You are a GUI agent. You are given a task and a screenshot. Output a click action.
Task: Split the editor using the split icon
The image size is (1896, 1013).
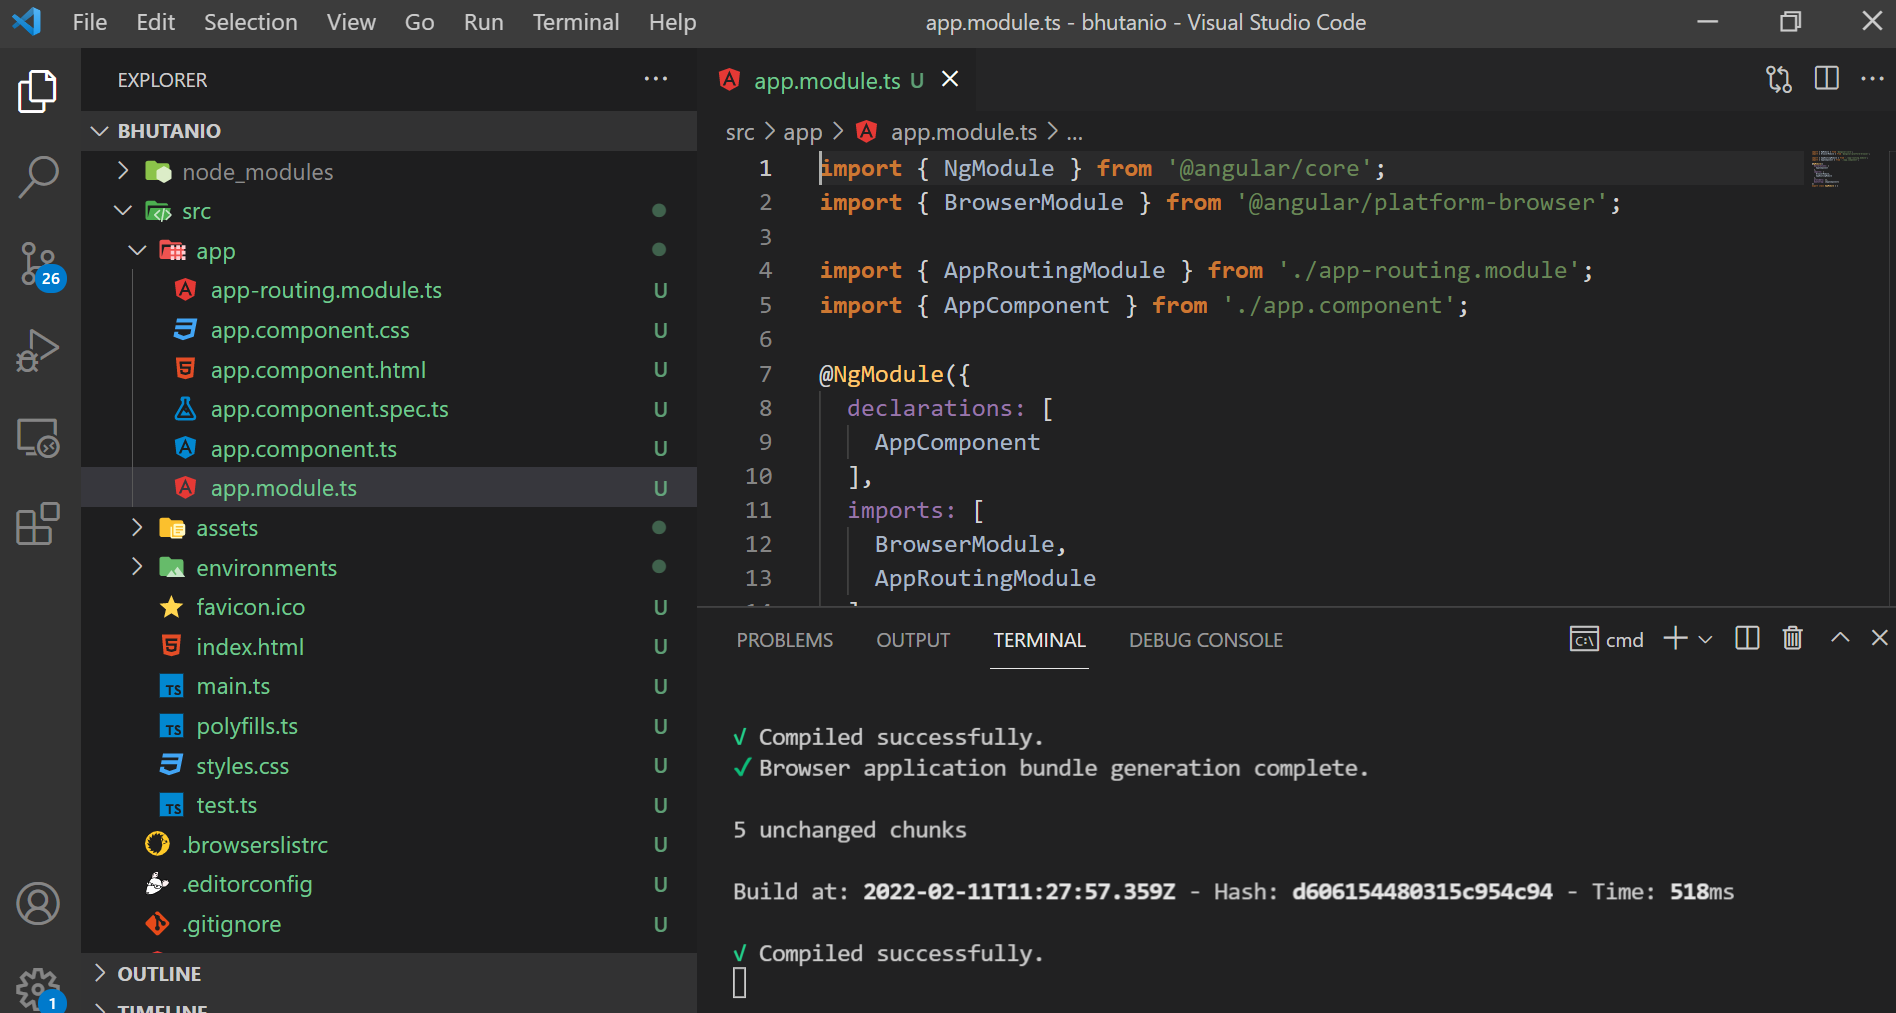tap(1827, 79)
